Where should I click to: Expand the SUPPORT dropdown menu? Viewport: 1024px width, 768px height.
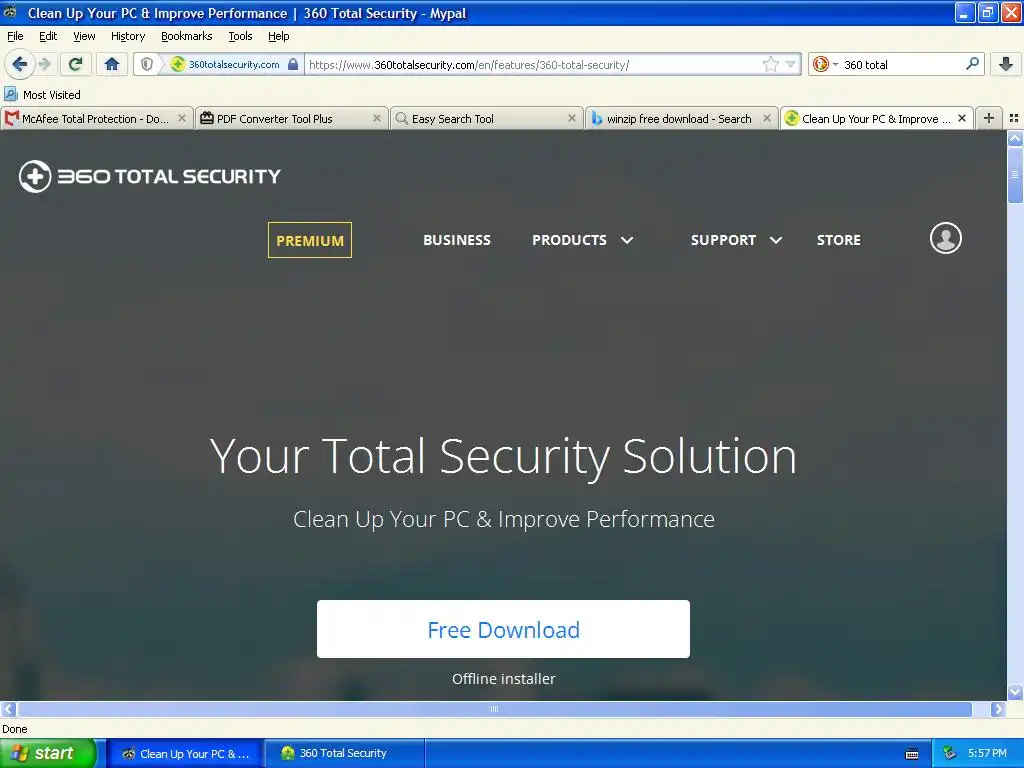(x=736, y=240)
